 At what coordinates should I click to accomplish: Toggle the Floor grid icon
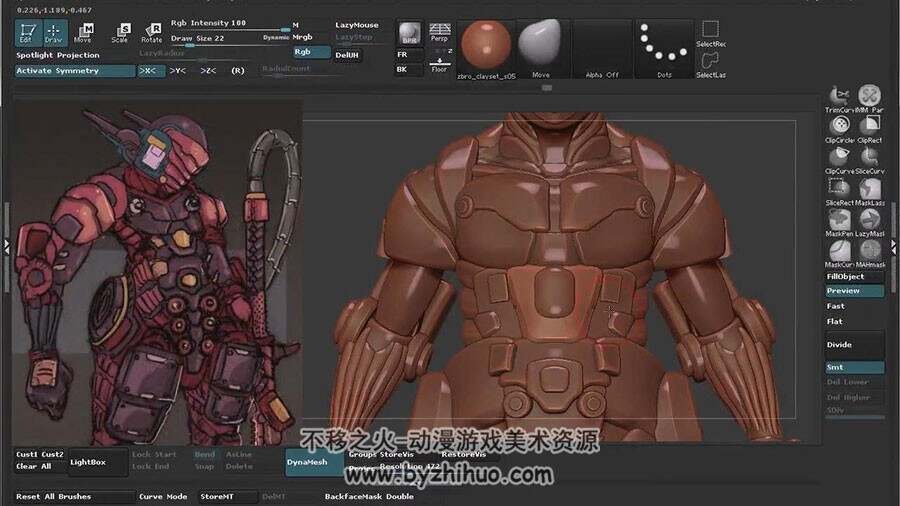(439, 63)
